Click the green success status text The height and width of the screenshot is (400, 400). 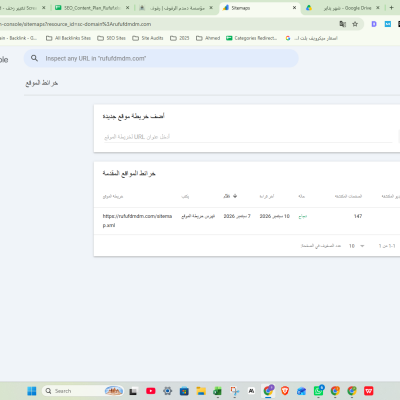click(303, 216)
